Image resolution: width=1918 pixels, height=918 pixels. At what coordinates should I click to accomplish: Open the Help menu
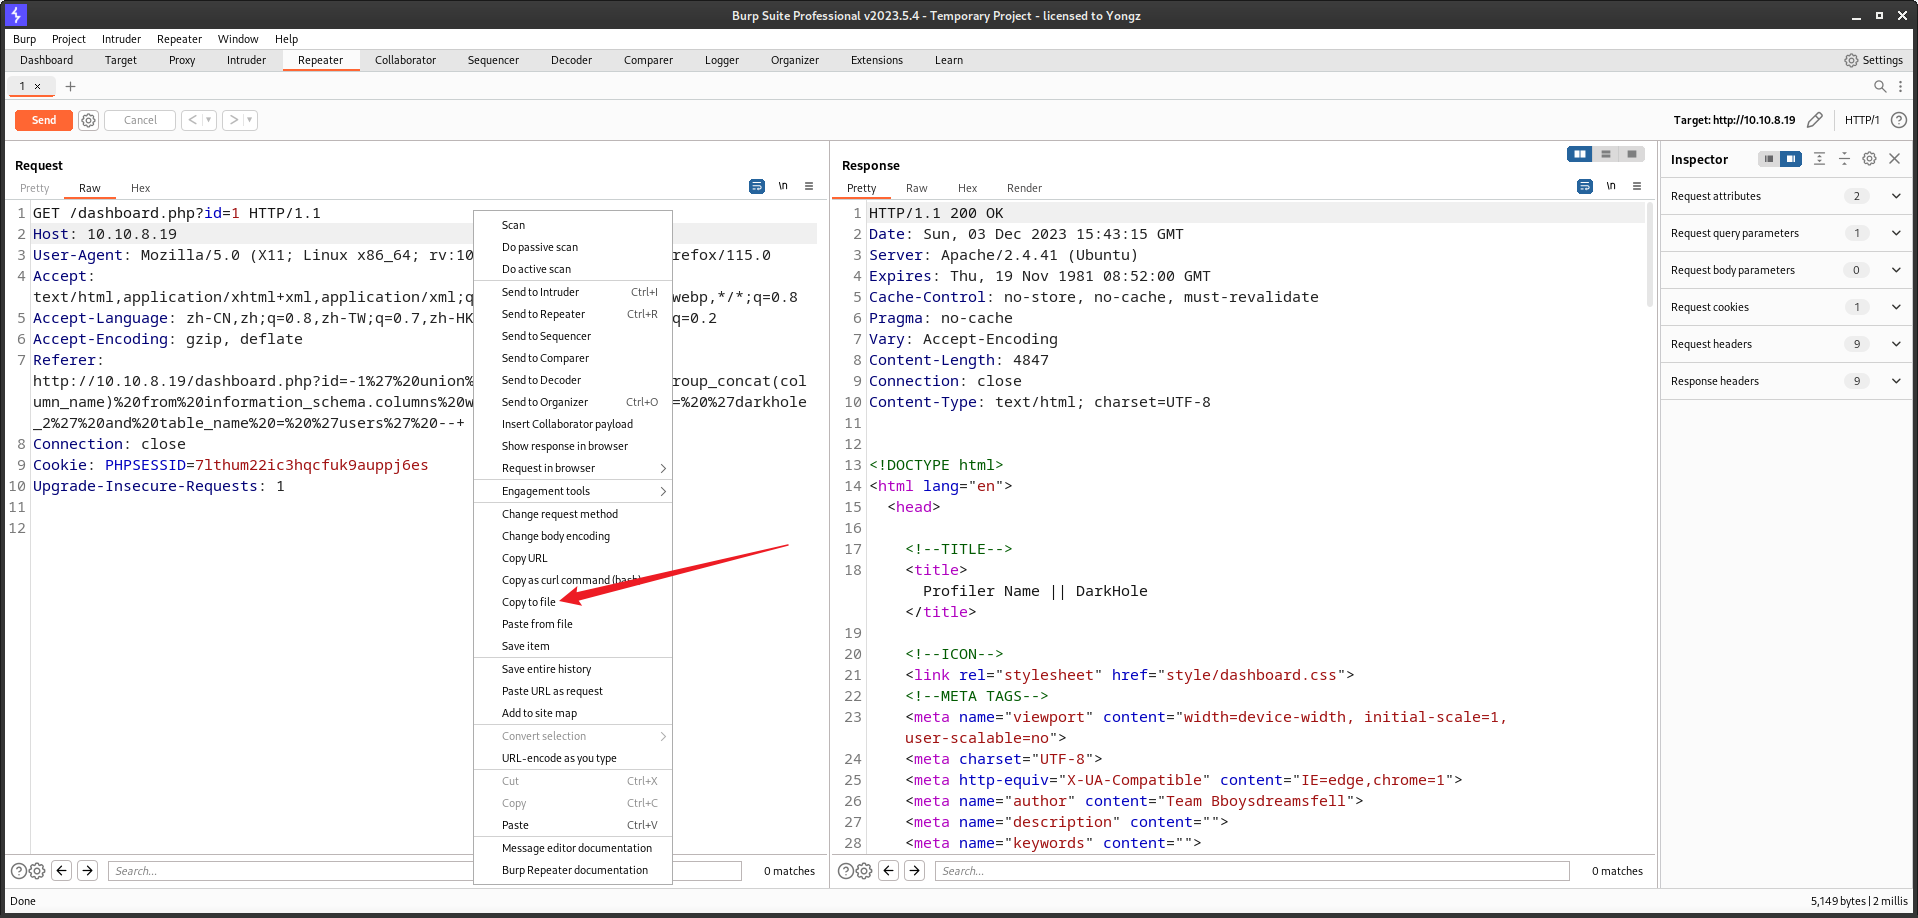pos(286,39)
